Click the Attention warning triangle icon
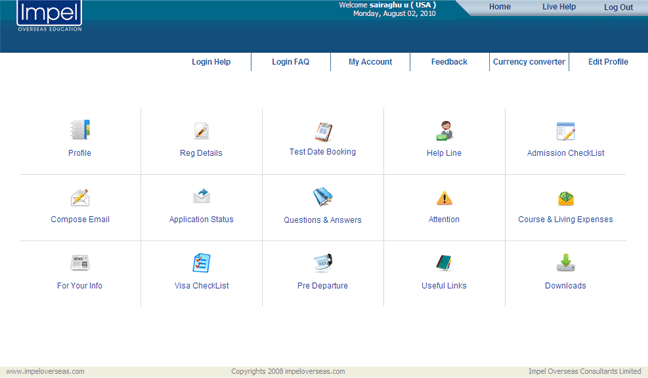 [x=445, y=198]
